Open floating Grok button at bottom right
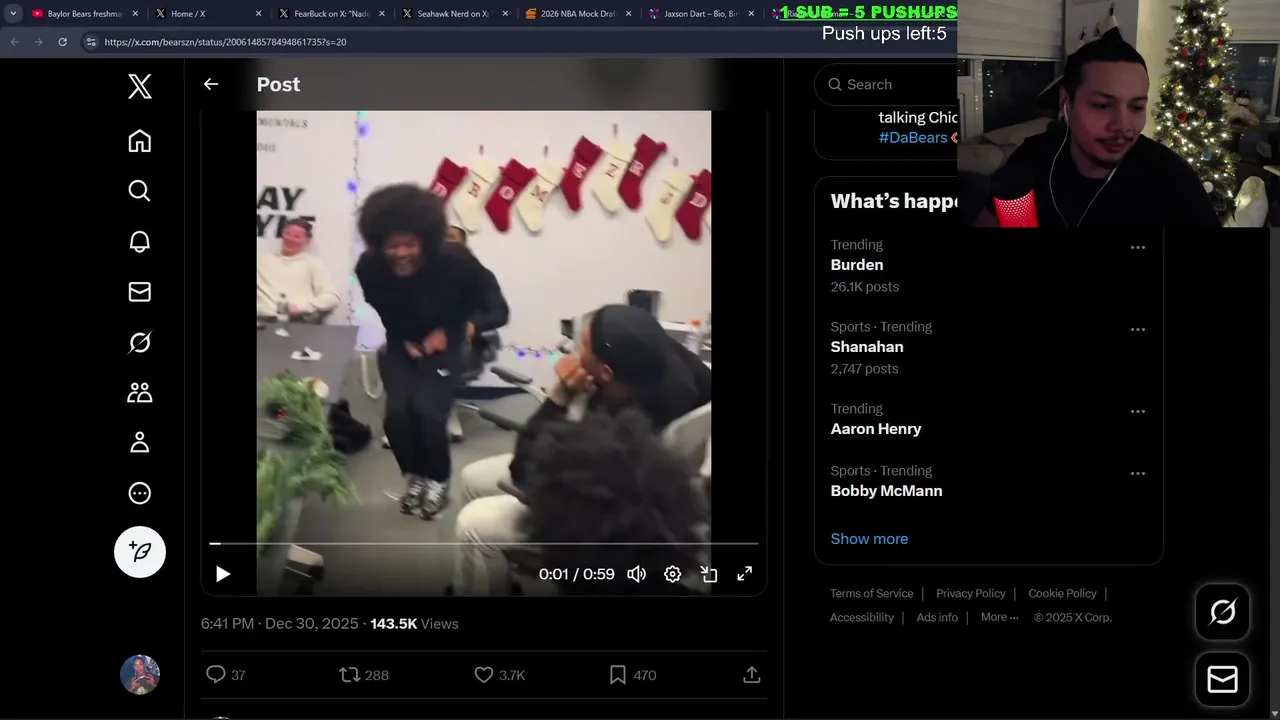Viewport: 1280px width, 720px height. [1223, 612]
